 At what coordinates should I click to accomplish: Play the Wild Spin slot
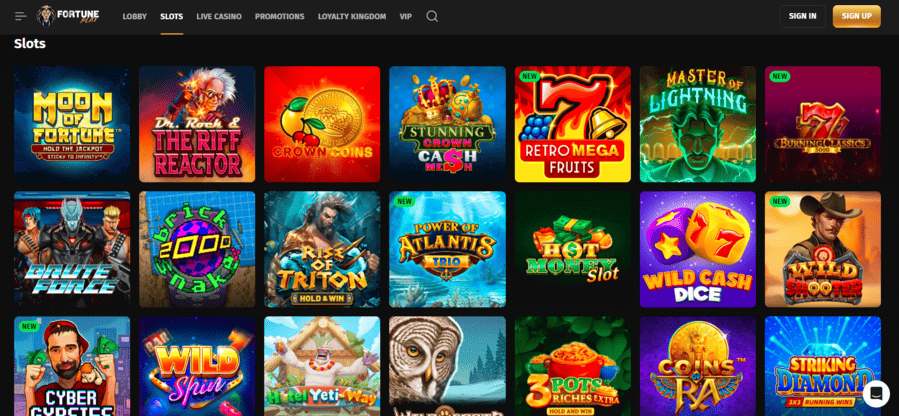point(197,366)
